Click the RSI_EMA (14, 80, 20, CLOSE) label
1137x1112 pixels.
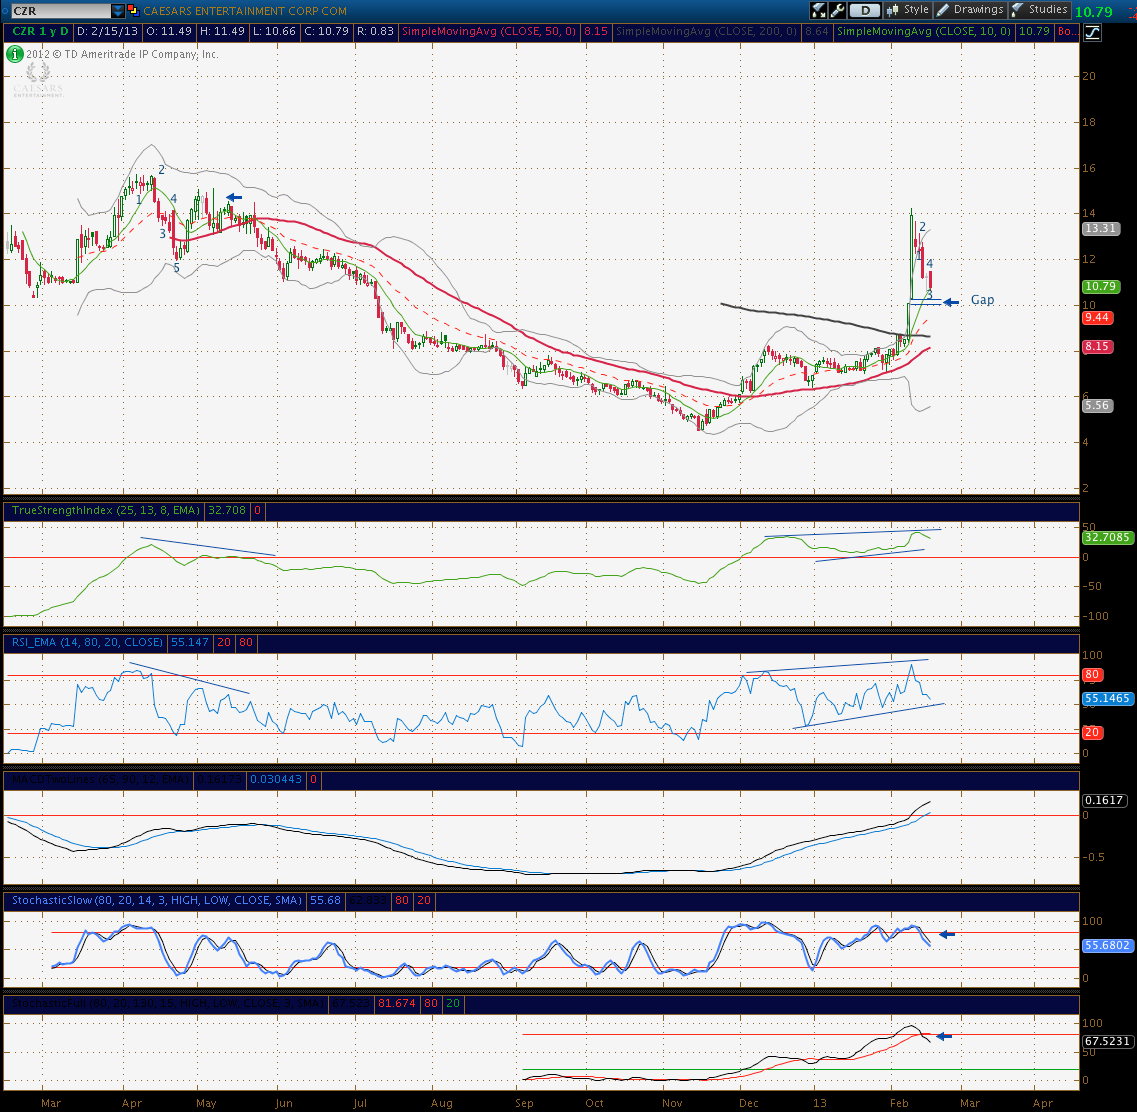tap(87, 642)
